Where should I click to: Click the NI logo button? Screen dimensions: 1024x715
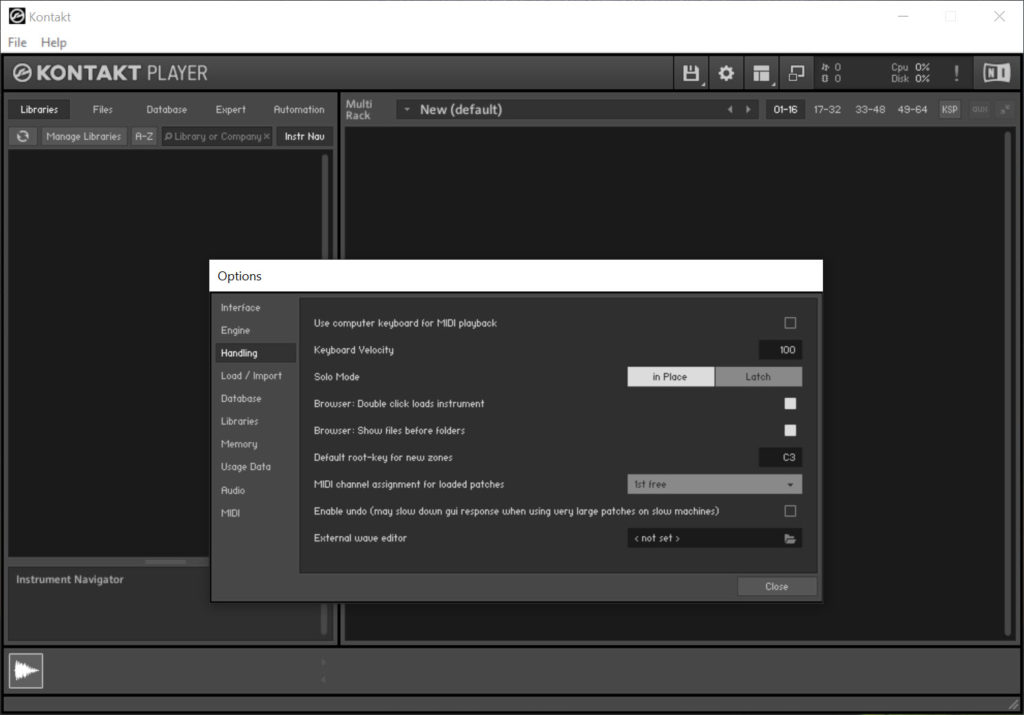coord(997,72)
